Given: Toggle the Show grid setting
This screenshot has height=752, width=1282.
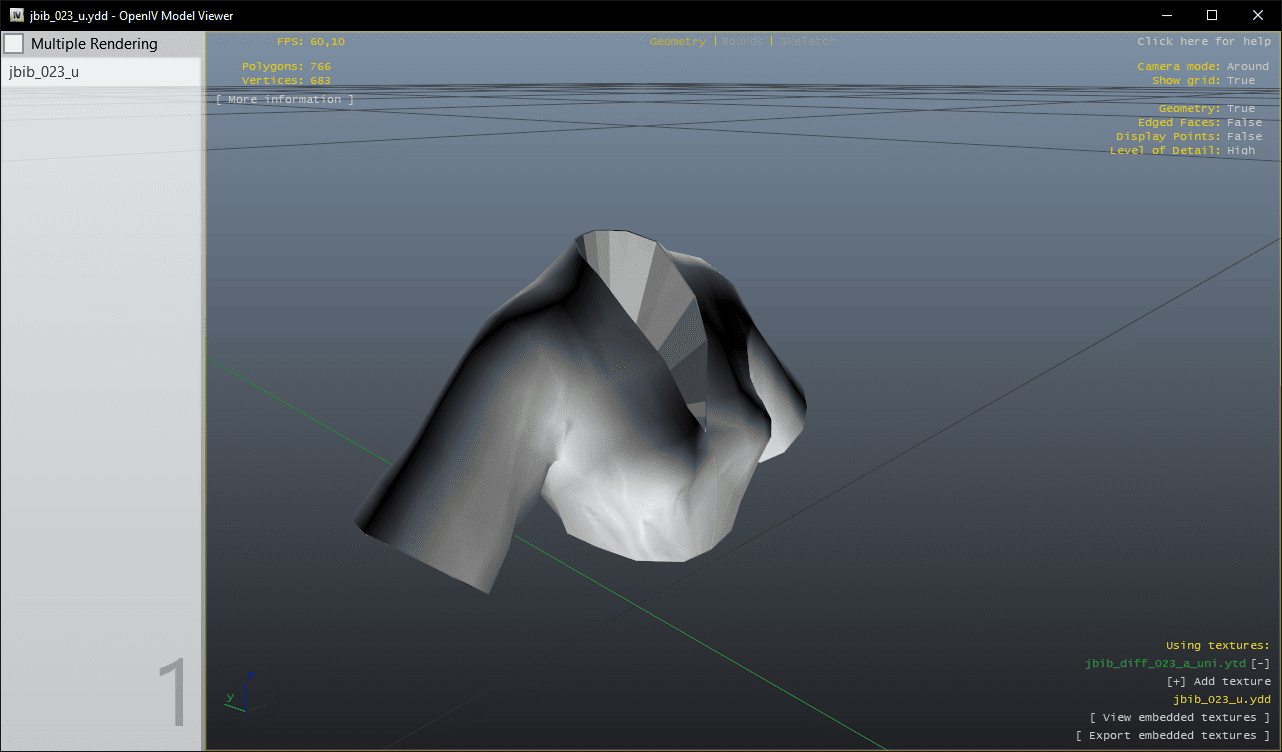Looking at the screenshot, I should click(x=1240, y=81).
